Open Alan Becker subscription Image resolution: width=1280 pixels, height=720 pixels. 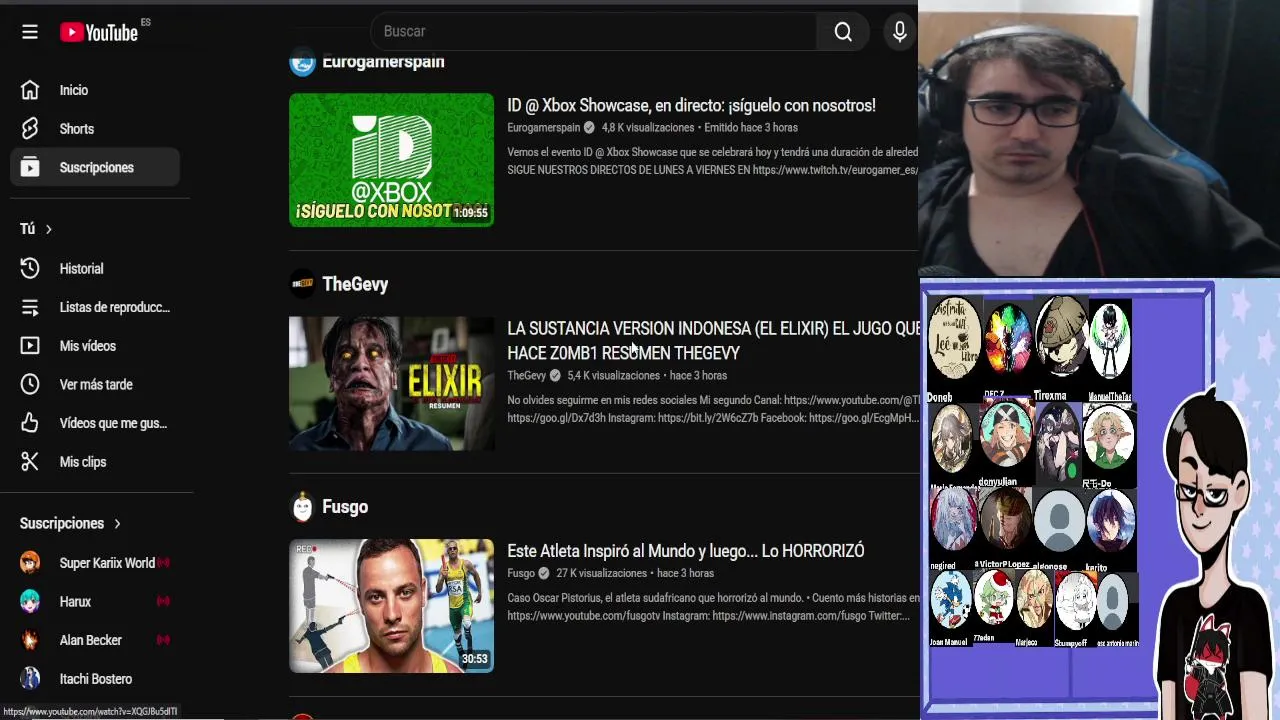[95, 640]
